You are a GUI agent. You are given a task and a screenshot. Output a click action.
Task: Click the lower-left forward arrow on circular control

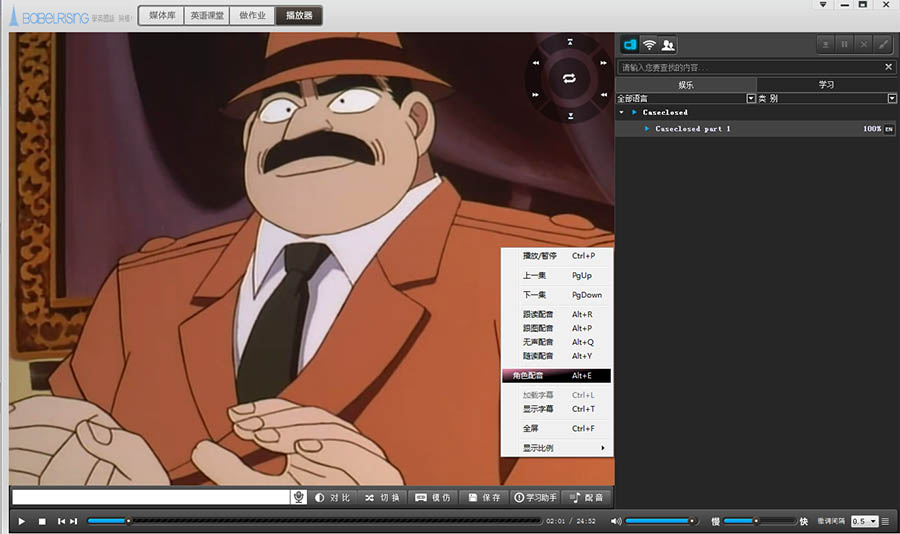tap(536, 94)
